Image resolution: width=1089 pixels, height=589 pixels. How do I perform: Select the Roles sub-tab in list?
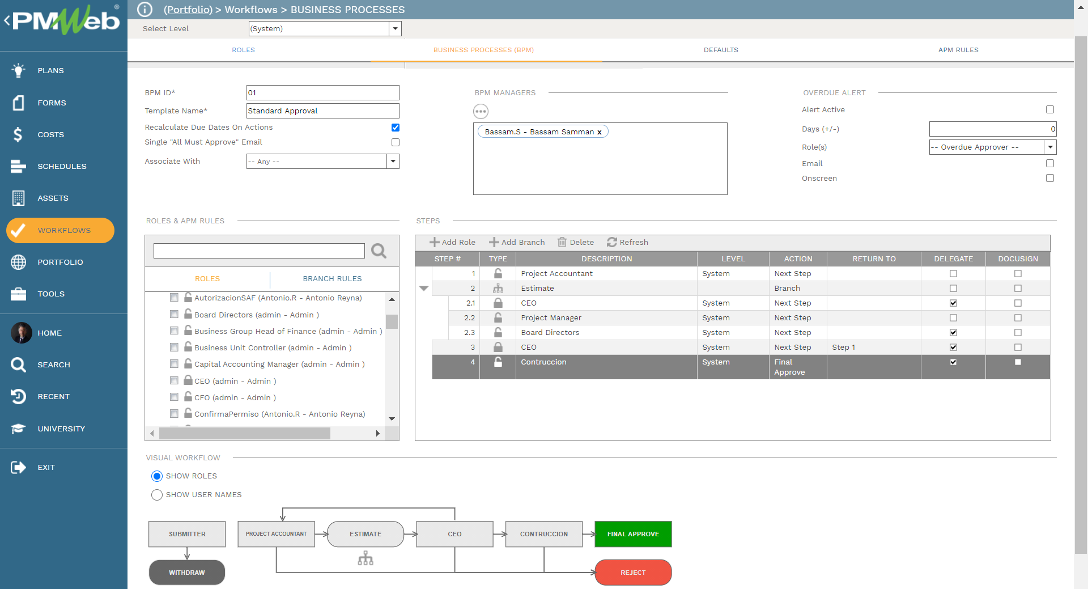pyautogui.click(x=207, y=279)
